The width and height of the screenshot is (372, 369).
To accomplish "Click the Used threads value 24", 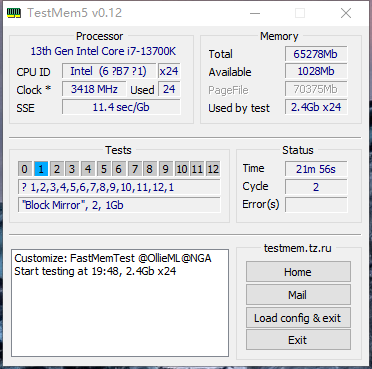I will [169, 89].
